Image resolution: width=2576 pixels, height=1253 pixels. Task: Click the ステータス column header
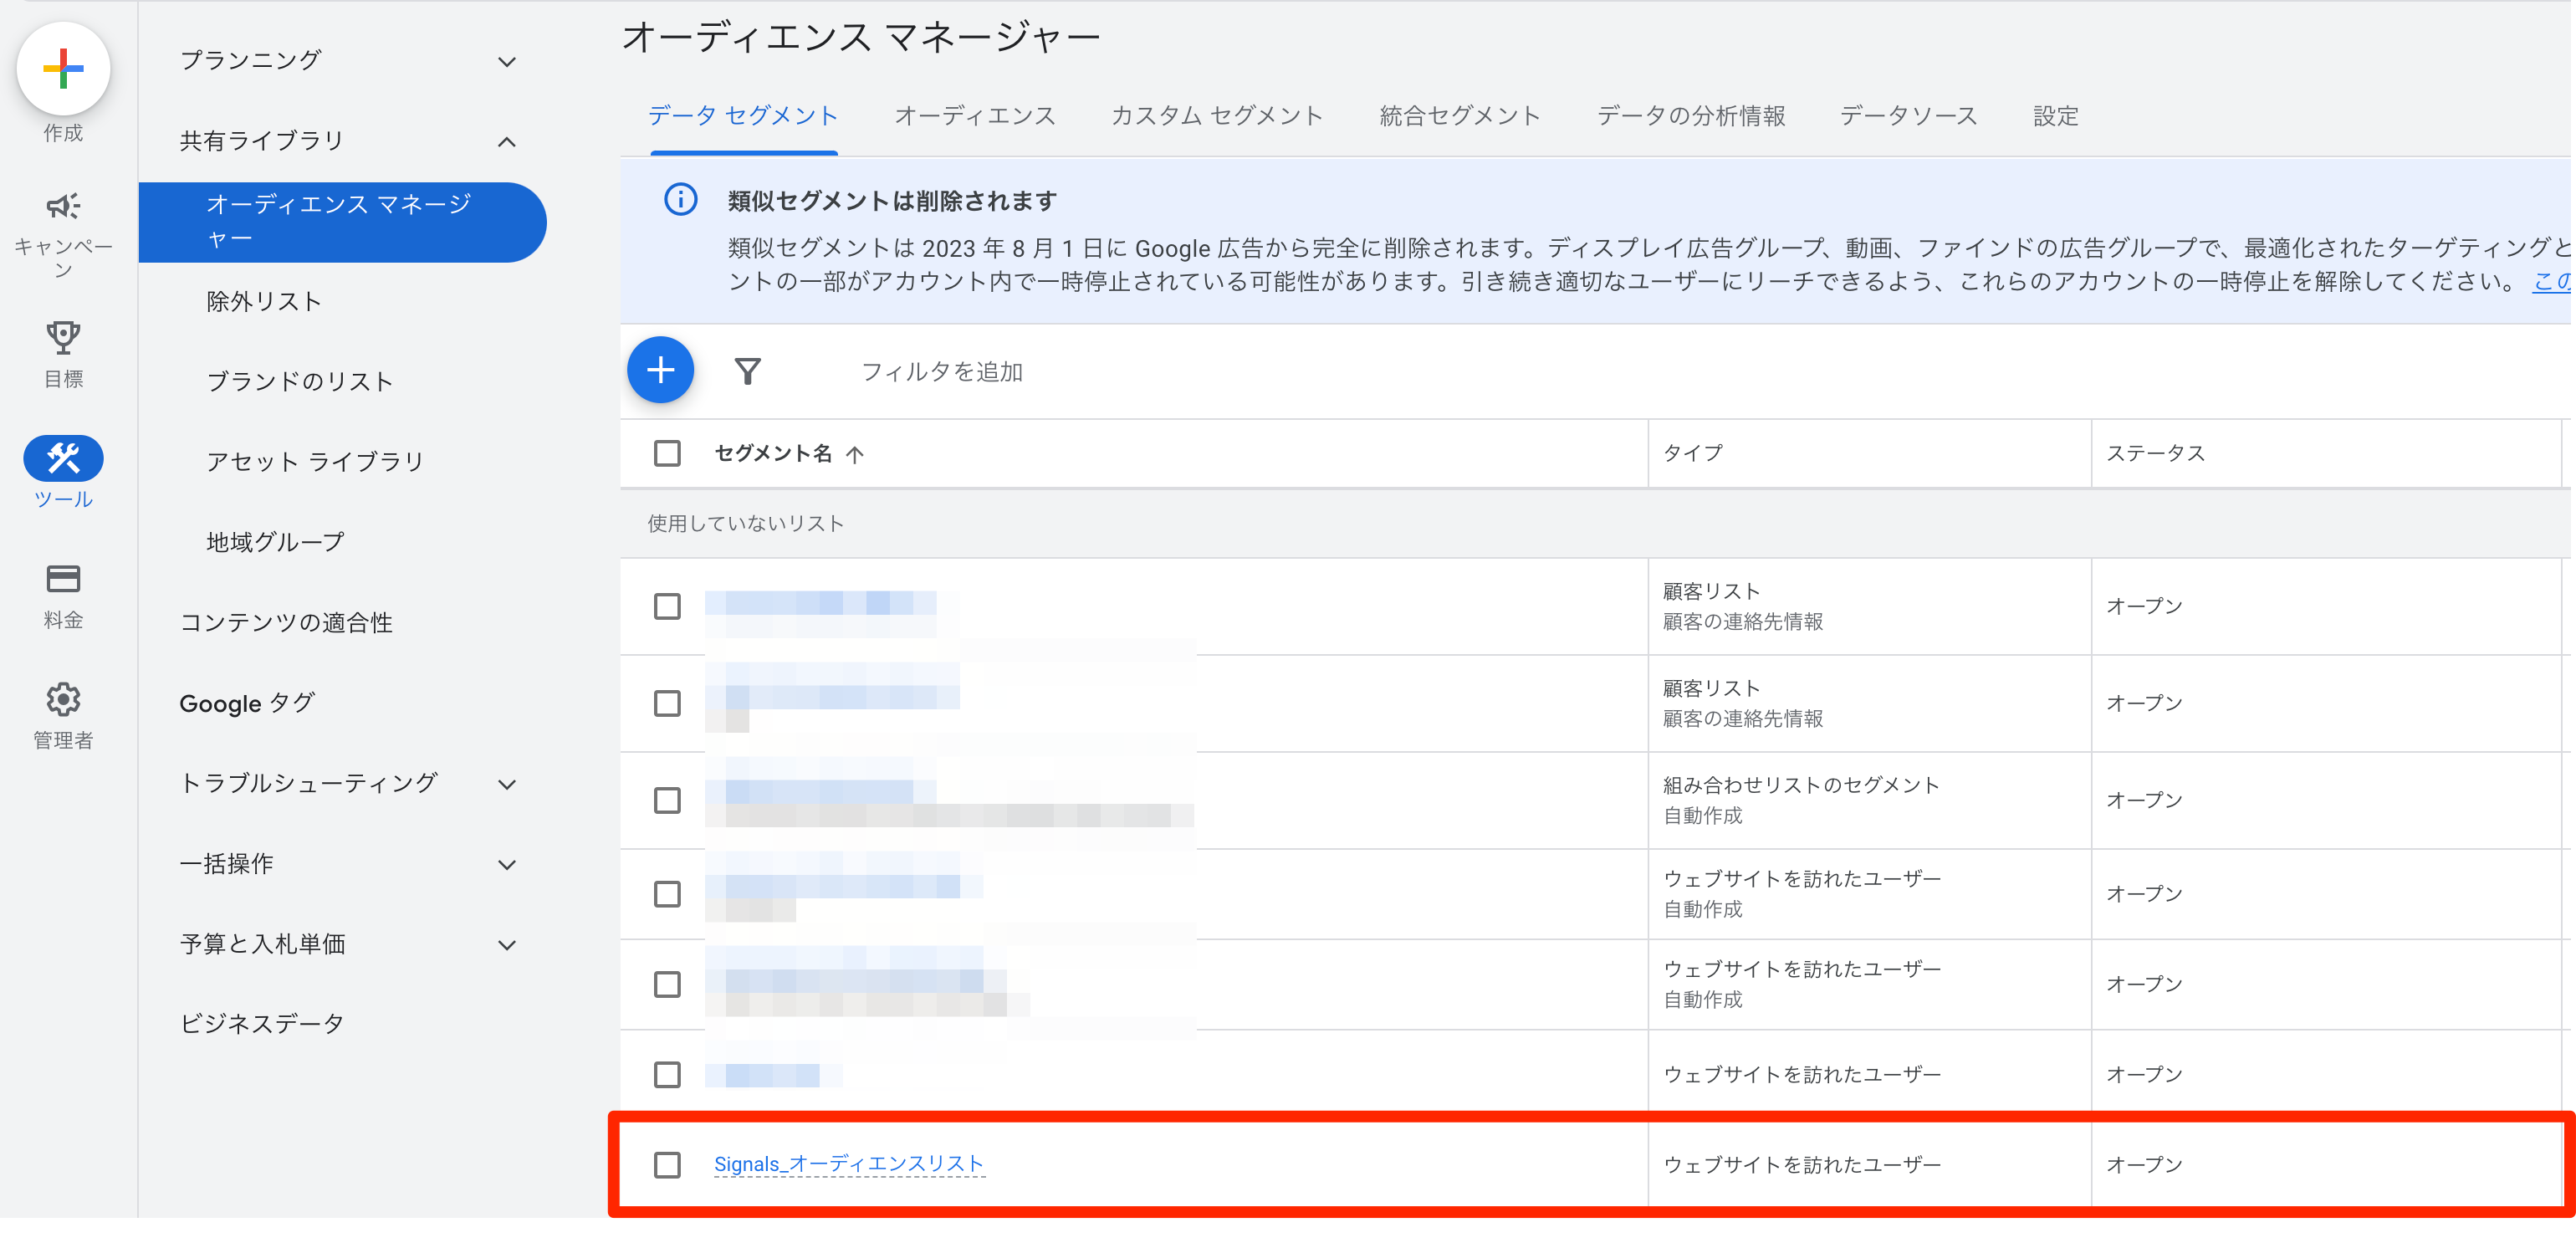tap(2155, 453)
